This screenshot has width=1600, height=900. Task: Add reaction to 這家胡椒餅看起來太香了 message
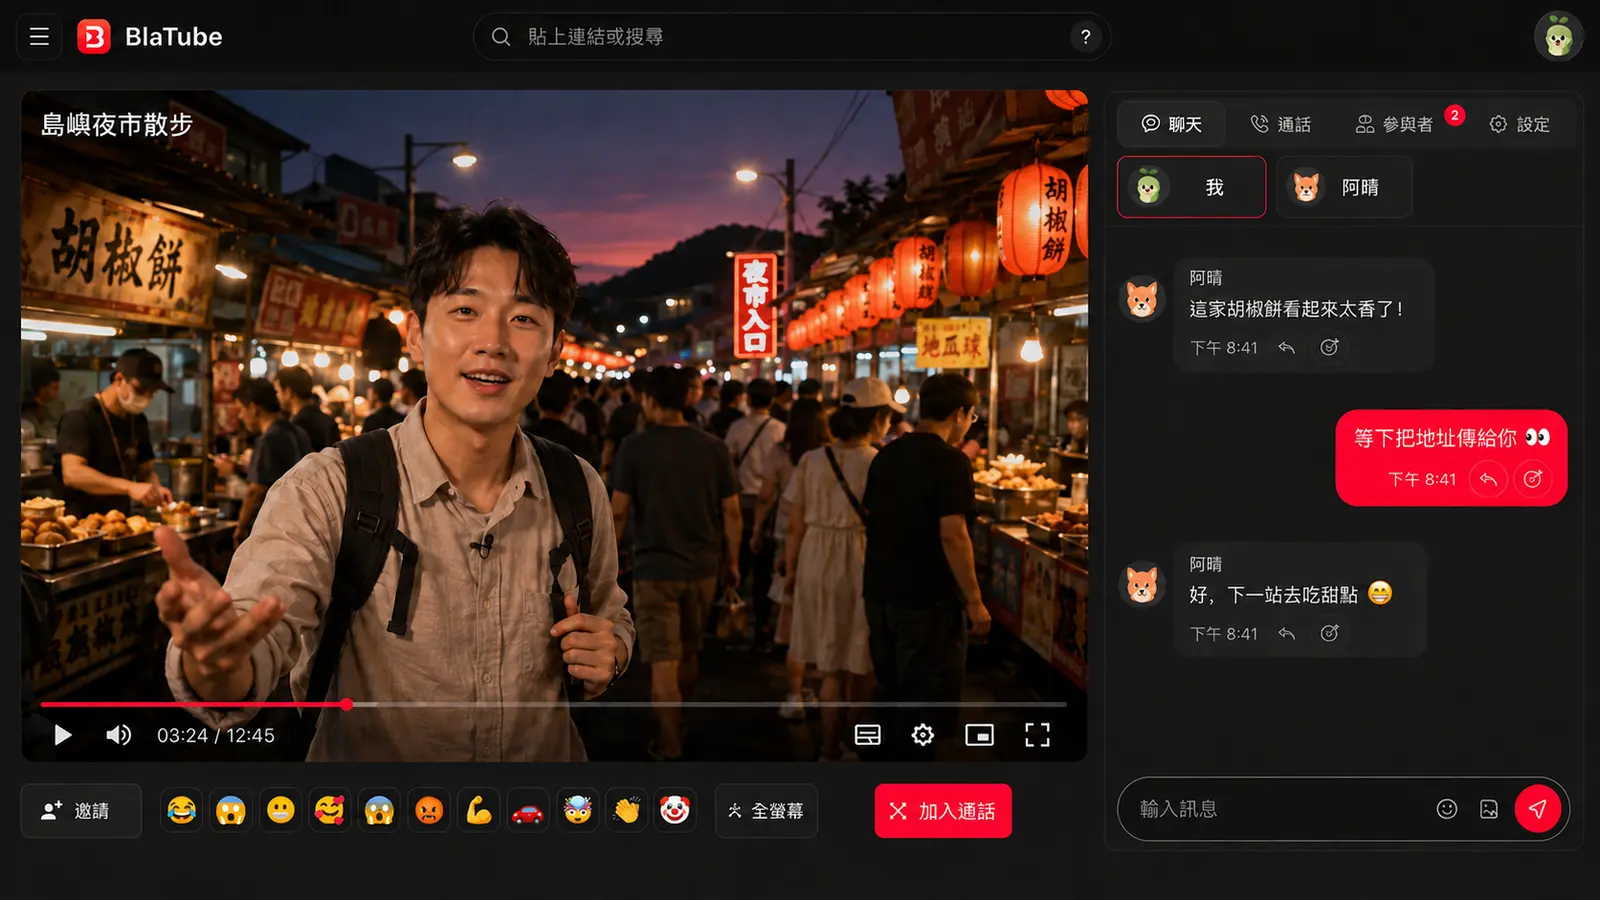click(1329, 347)
